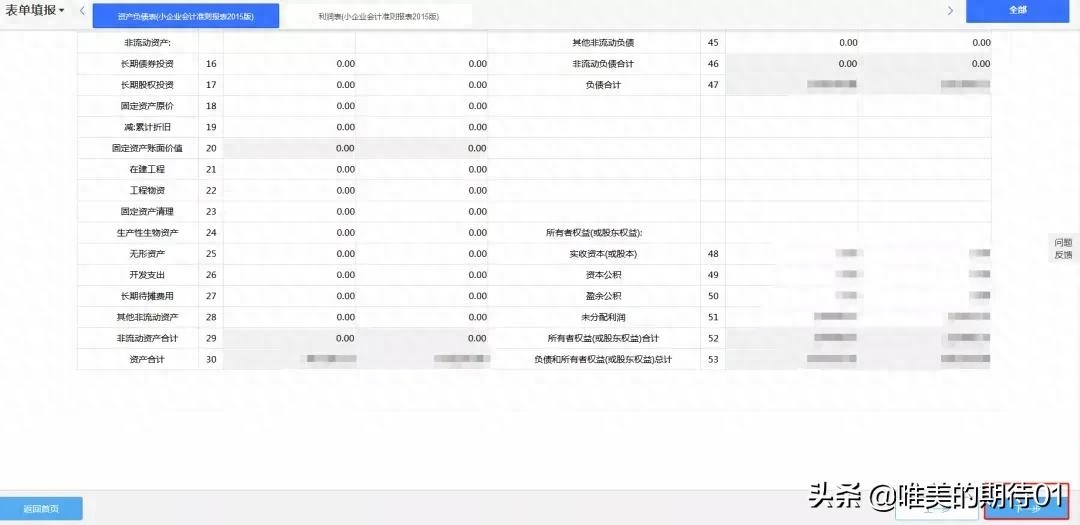Click the blue 全部 button

[x=1017, y=10]
